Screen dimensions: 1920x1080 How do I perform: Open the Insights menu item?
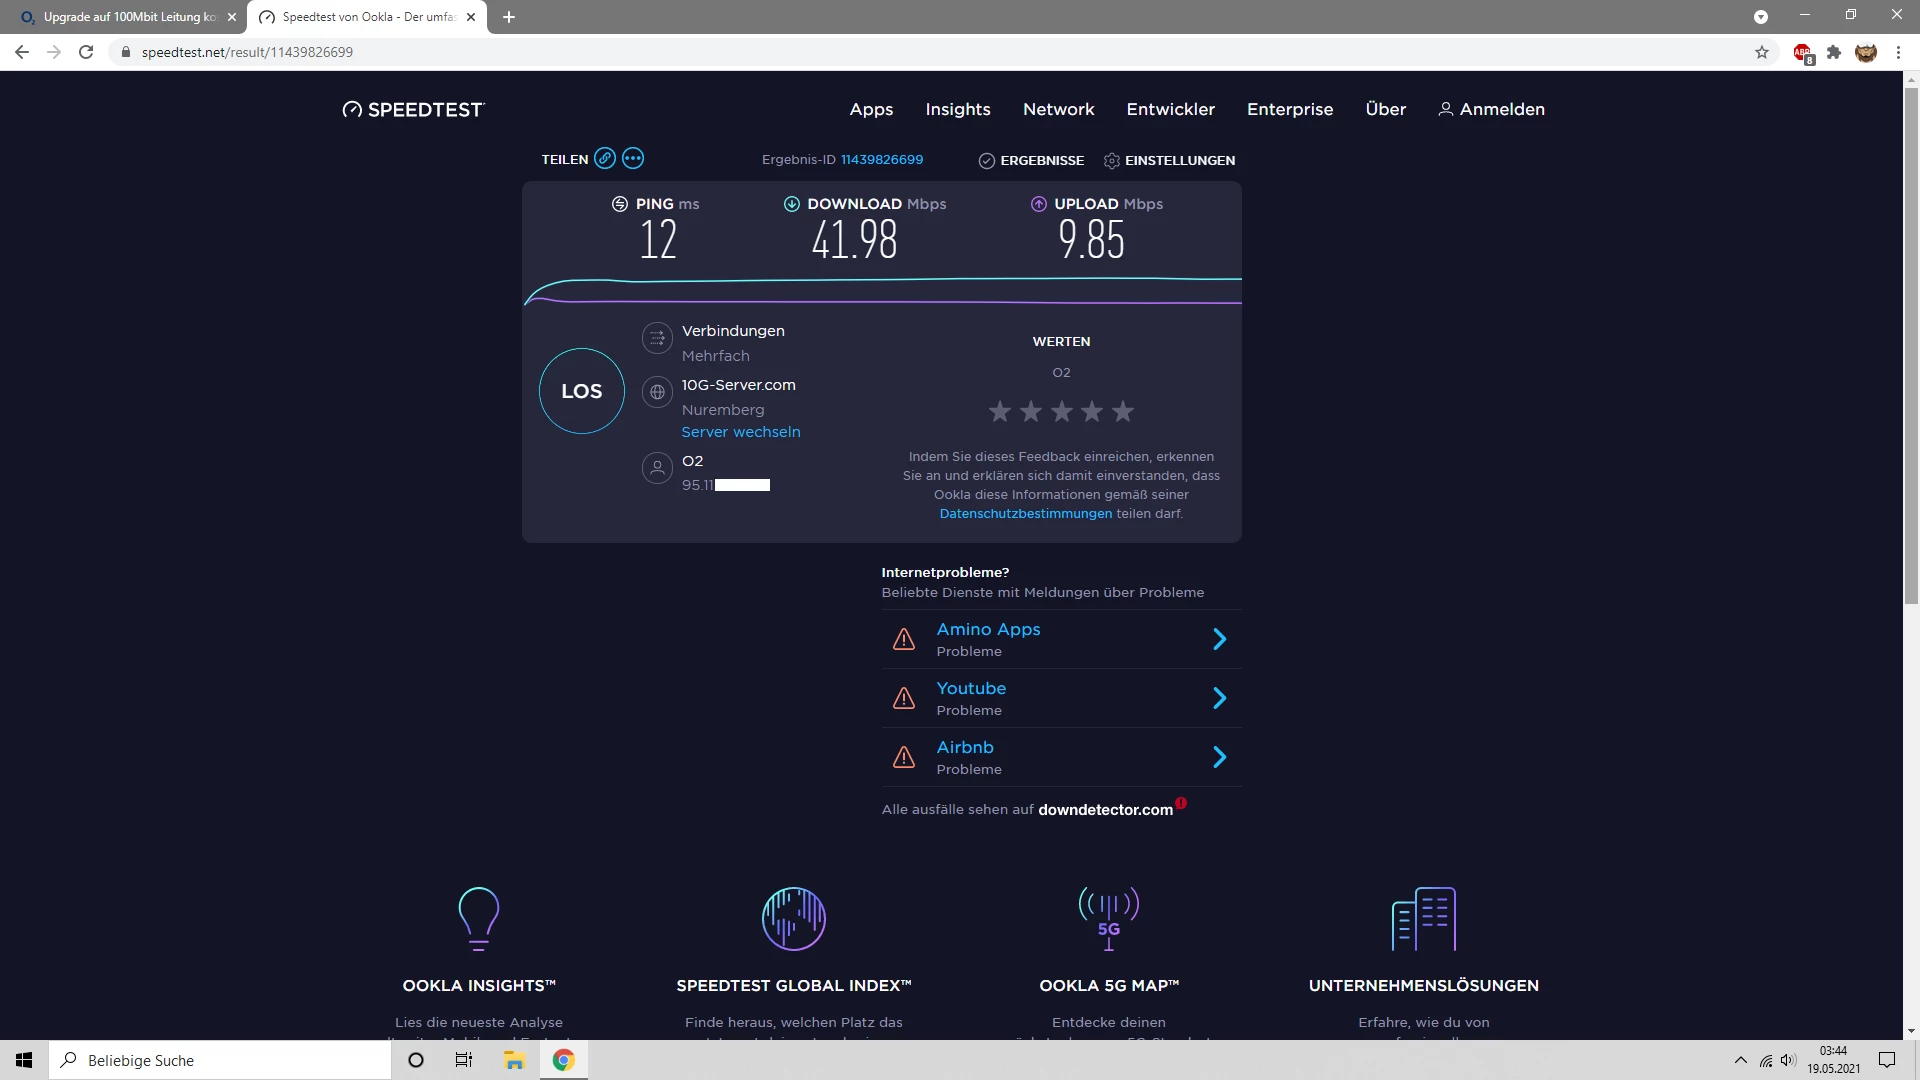[x=957, y=109]
